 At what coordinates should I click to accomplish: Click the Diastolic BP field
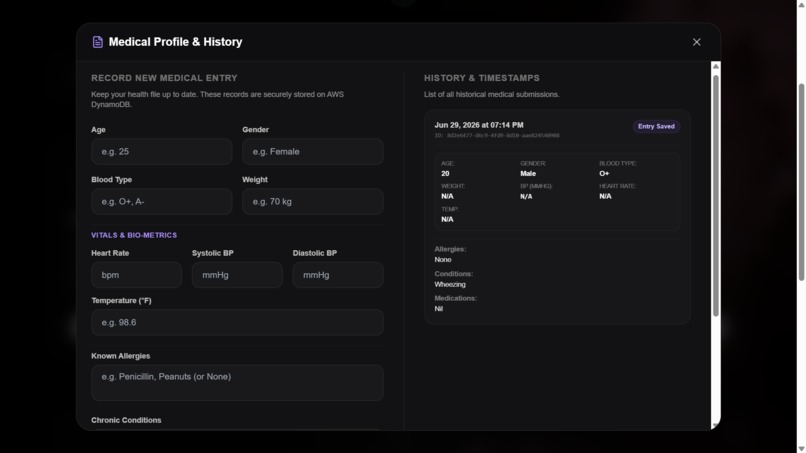(338, 275)
